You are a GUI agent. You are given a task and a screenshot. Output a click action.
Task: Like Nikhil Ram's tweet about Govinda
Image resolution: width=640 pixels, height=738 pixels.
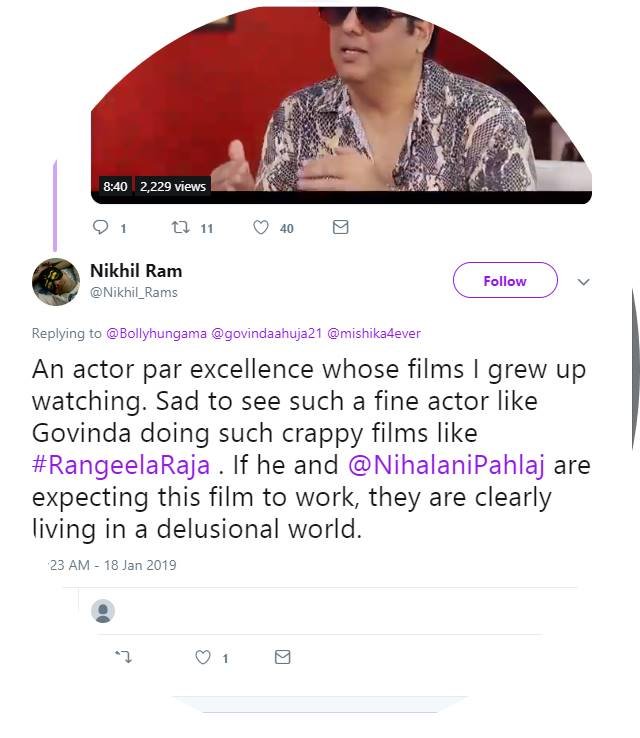(204, 657)
